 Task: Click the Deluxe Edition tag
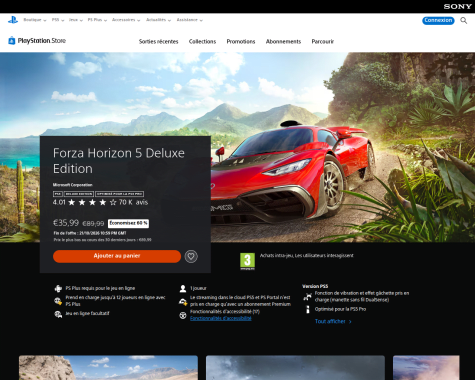pos(79,194)
